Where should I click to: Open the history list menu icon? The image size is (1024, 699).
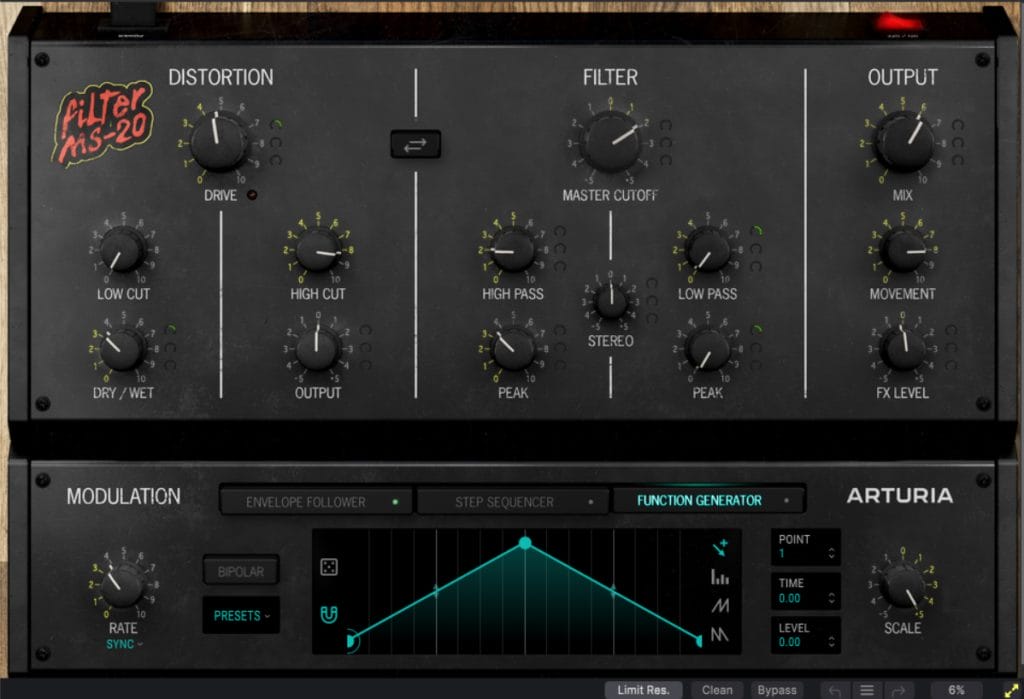point(867,690)
